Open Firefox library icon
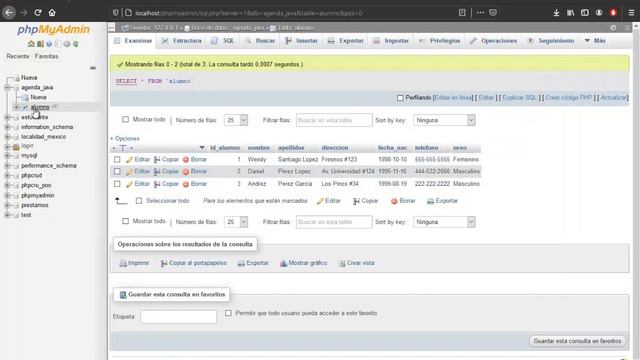The image size is (640, 360). point(570,13)
